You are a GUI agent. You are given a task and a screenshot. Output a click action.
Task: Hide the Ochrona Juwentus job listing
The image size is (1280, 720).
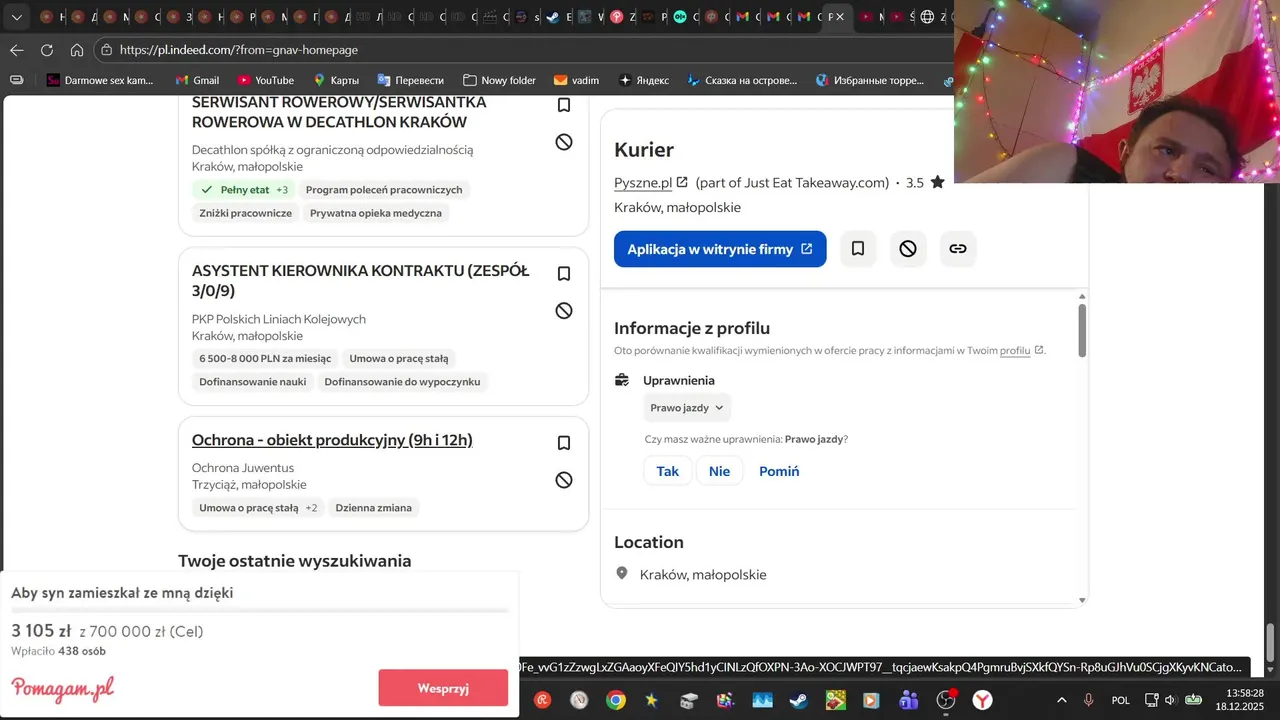(564, 480)
